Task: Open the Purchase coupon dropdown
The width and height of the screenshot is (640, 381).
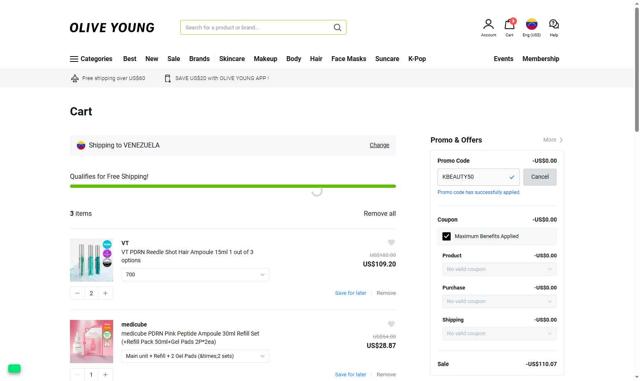Action: 499,301
